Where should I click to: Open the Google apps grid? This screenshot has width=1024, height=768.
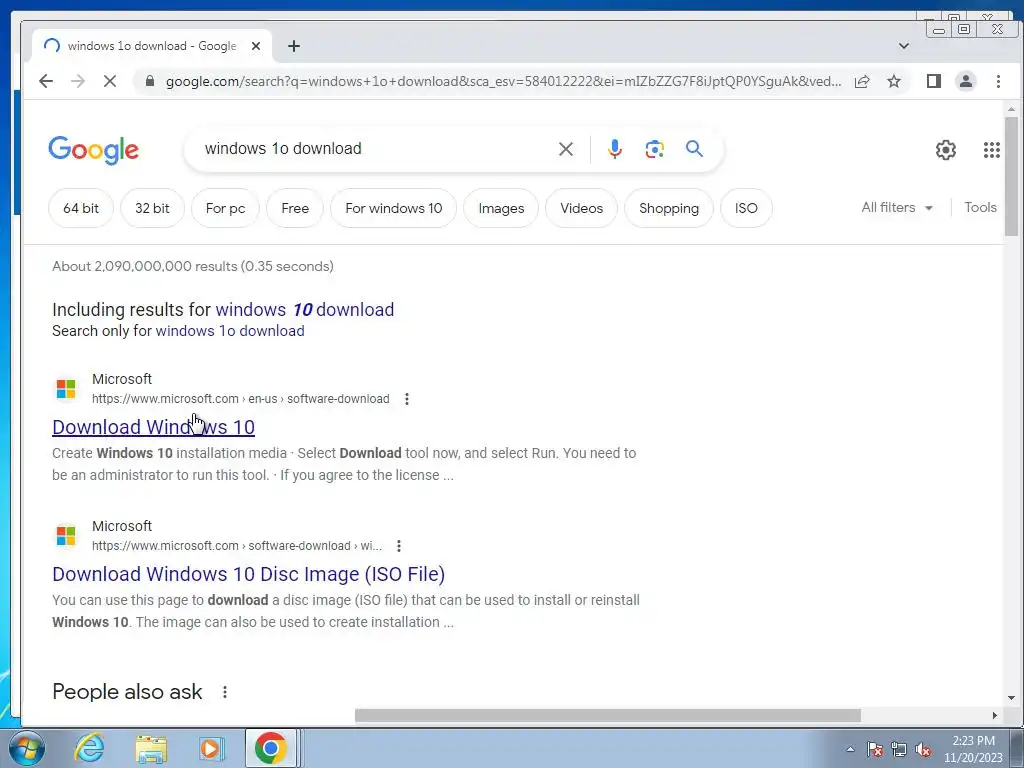click(x=991, y=150)
